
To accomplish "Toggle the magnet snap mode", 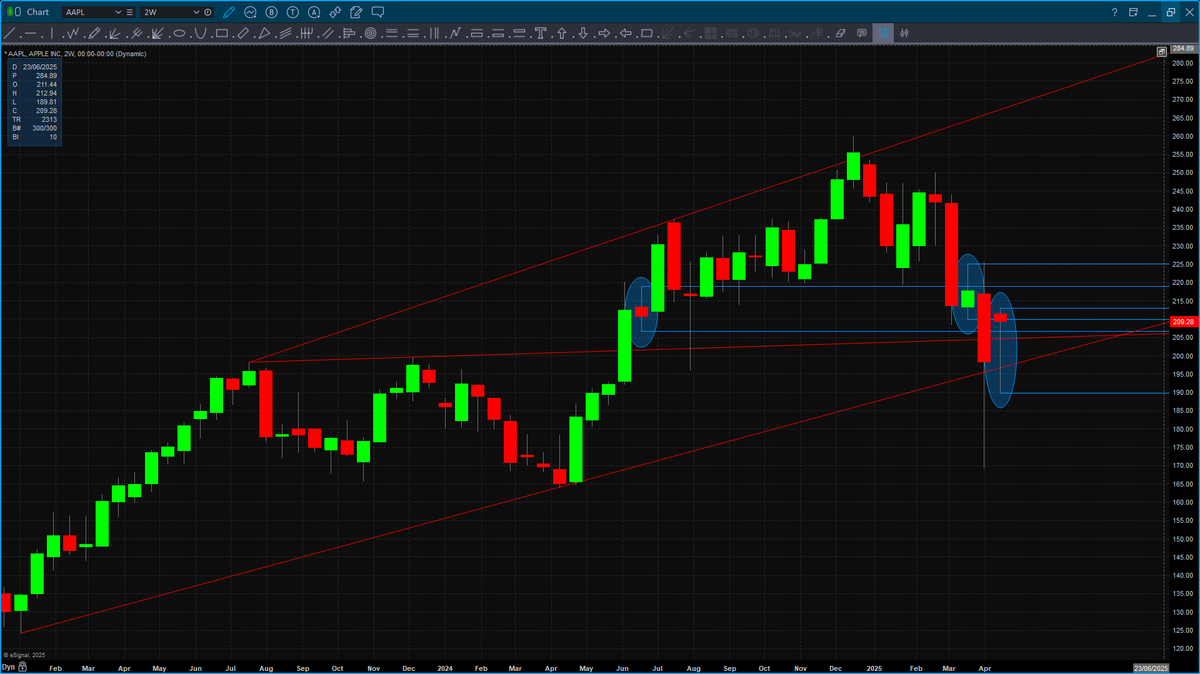I will pyautogui.click(x=883, y=33).
